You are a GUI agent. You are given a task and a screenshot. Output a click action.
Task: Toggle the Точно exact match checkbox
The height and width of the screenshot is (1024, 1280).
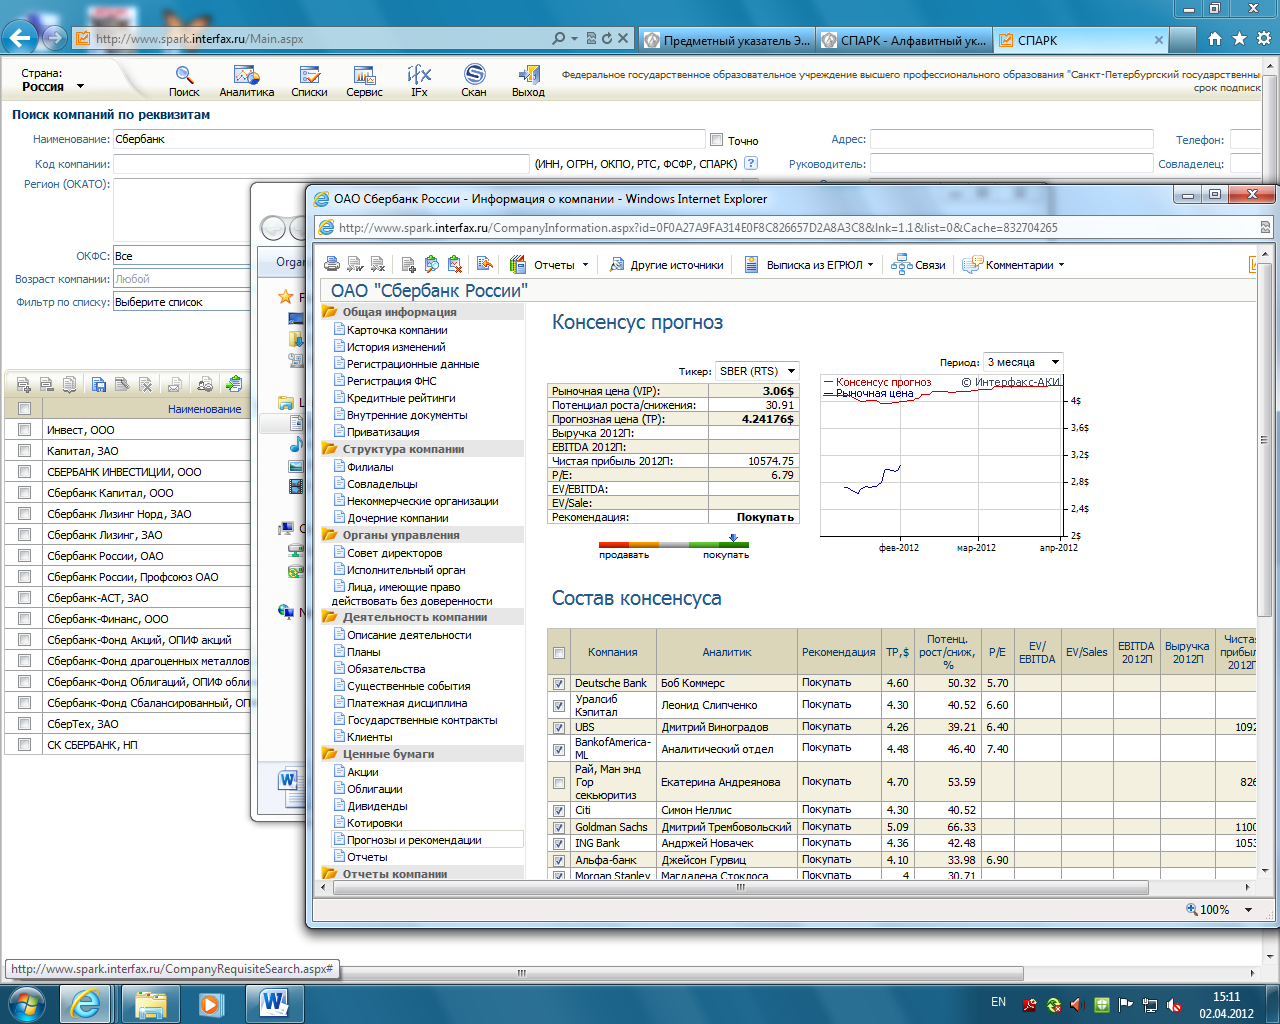pyautogui.click(x=716, y=139)
